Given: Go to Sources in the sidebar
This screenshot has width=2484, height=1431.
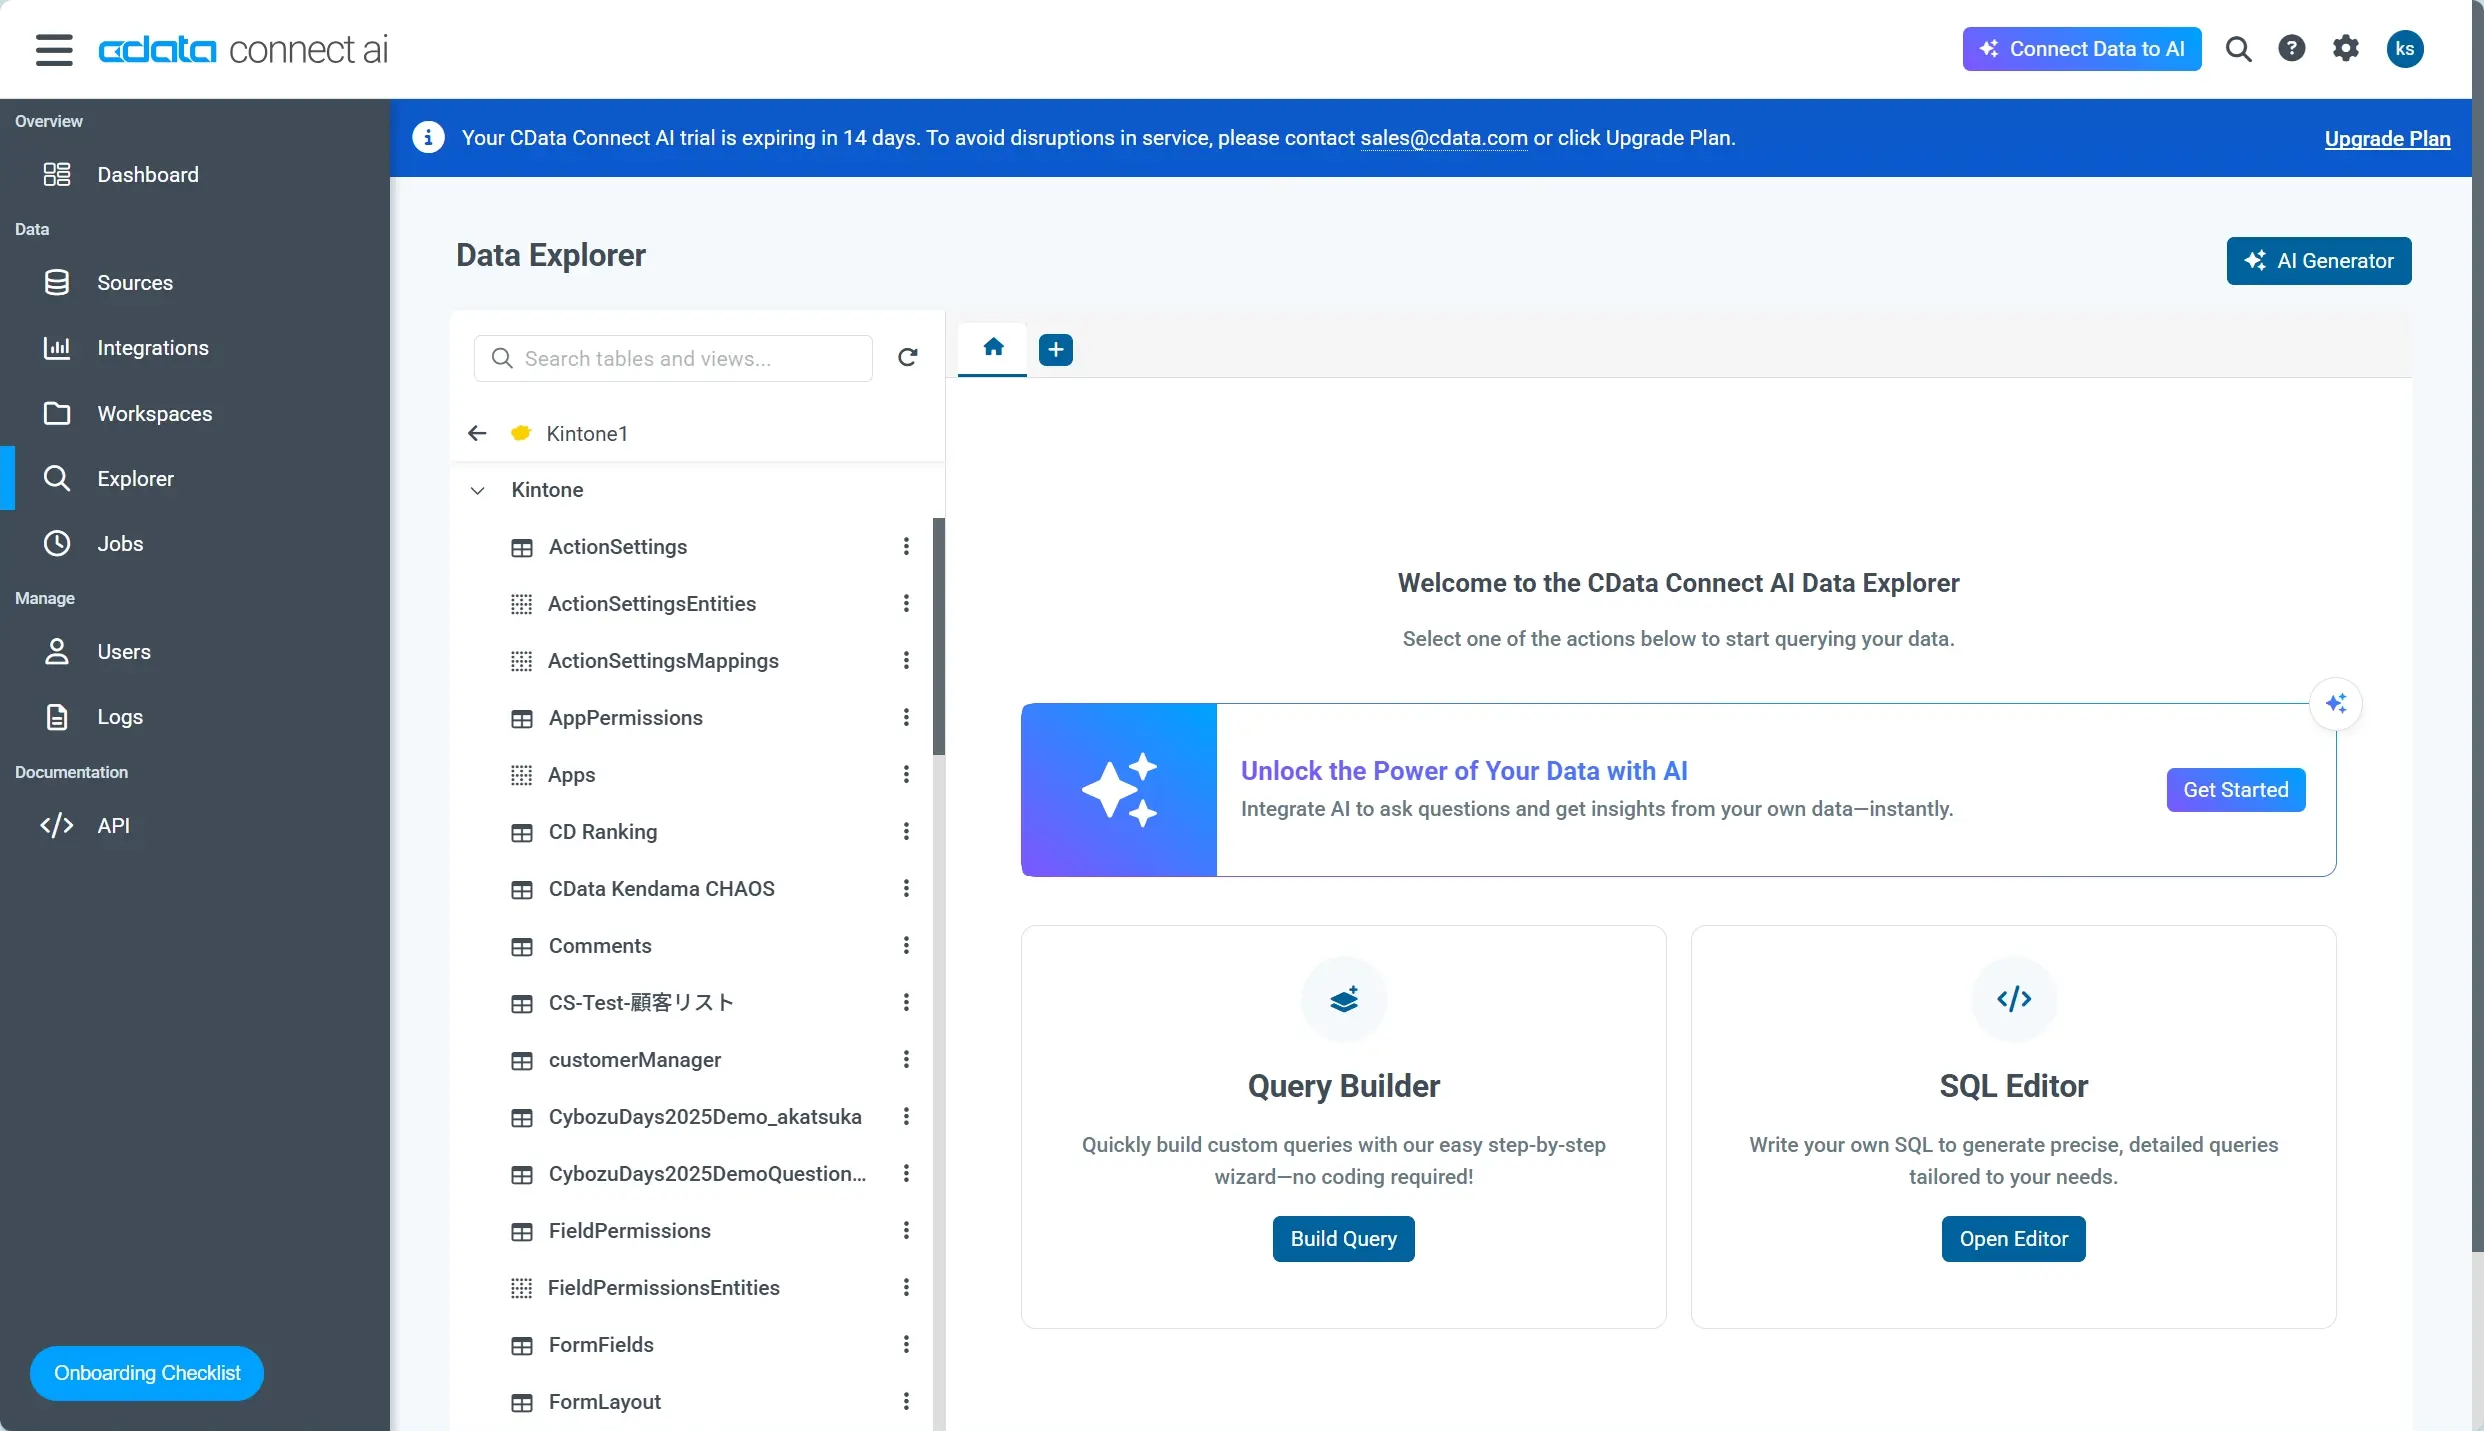Looking at the screenshot, I should [134, 283].
